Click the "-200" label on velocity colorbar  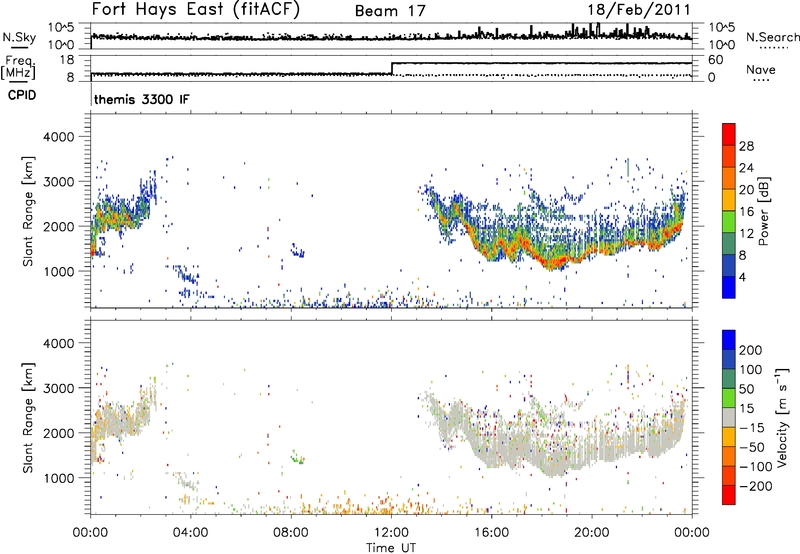coord(756,486)
